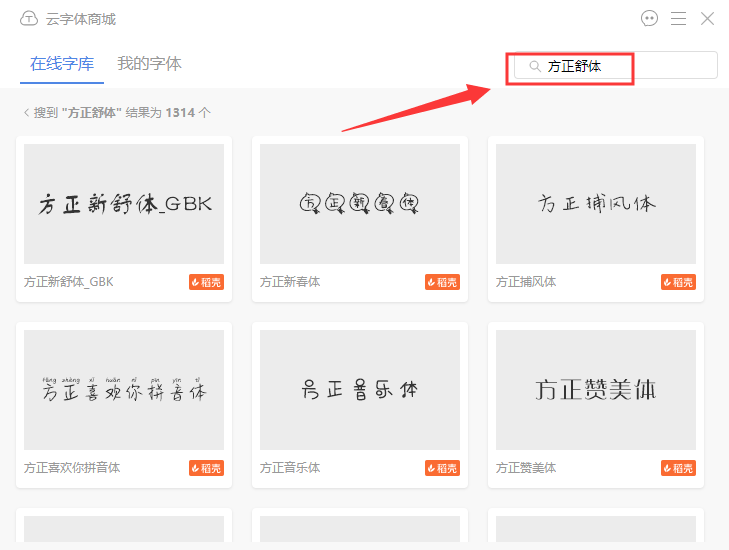Click the cloud font store logo icon

(29, 19)
